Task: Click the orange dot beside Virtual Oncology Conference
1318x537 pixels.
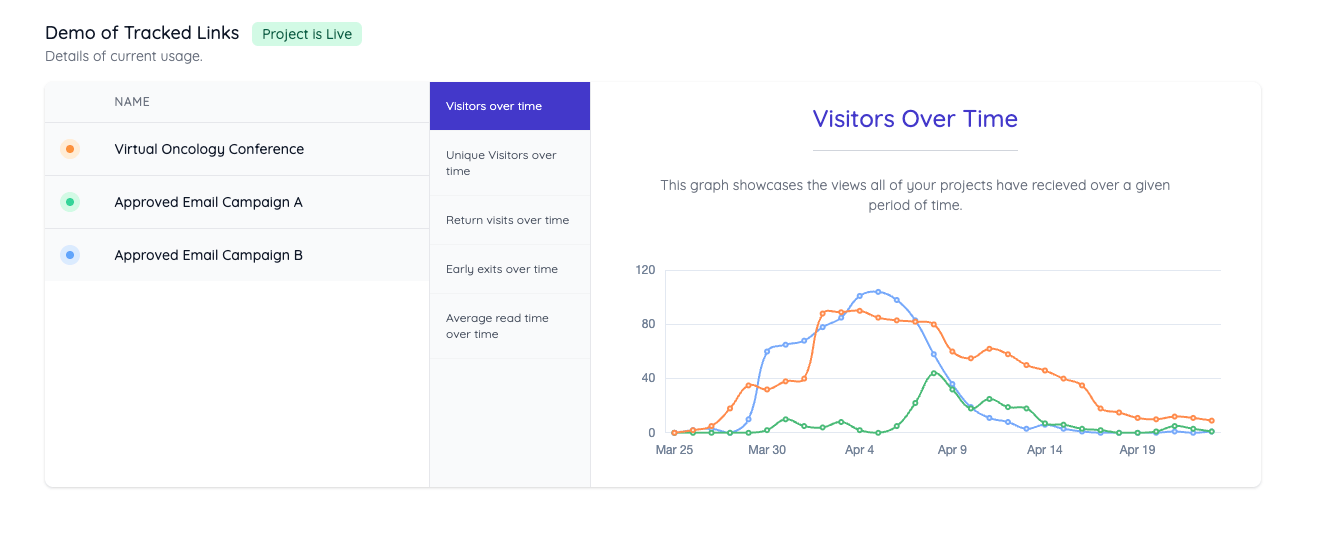Action: pos(69,149)
